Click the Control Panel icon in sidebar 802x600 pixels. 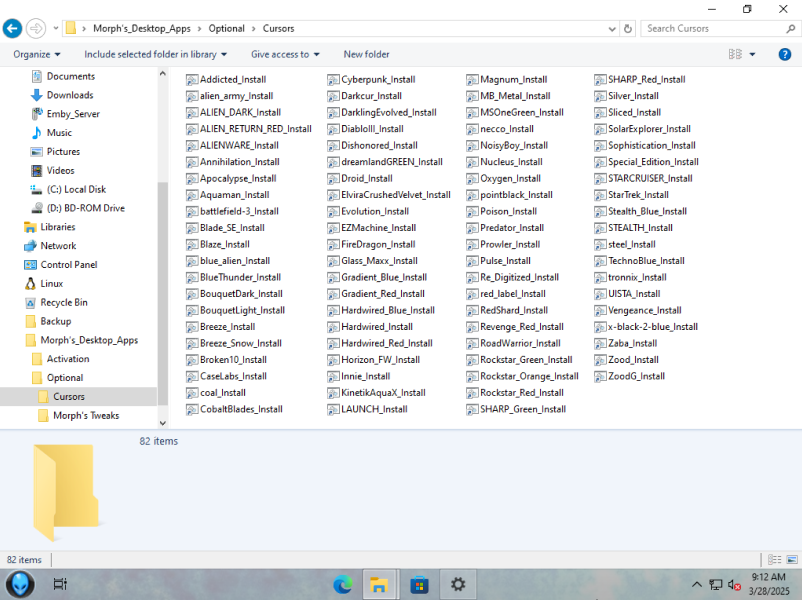click(x=30, y=265)
